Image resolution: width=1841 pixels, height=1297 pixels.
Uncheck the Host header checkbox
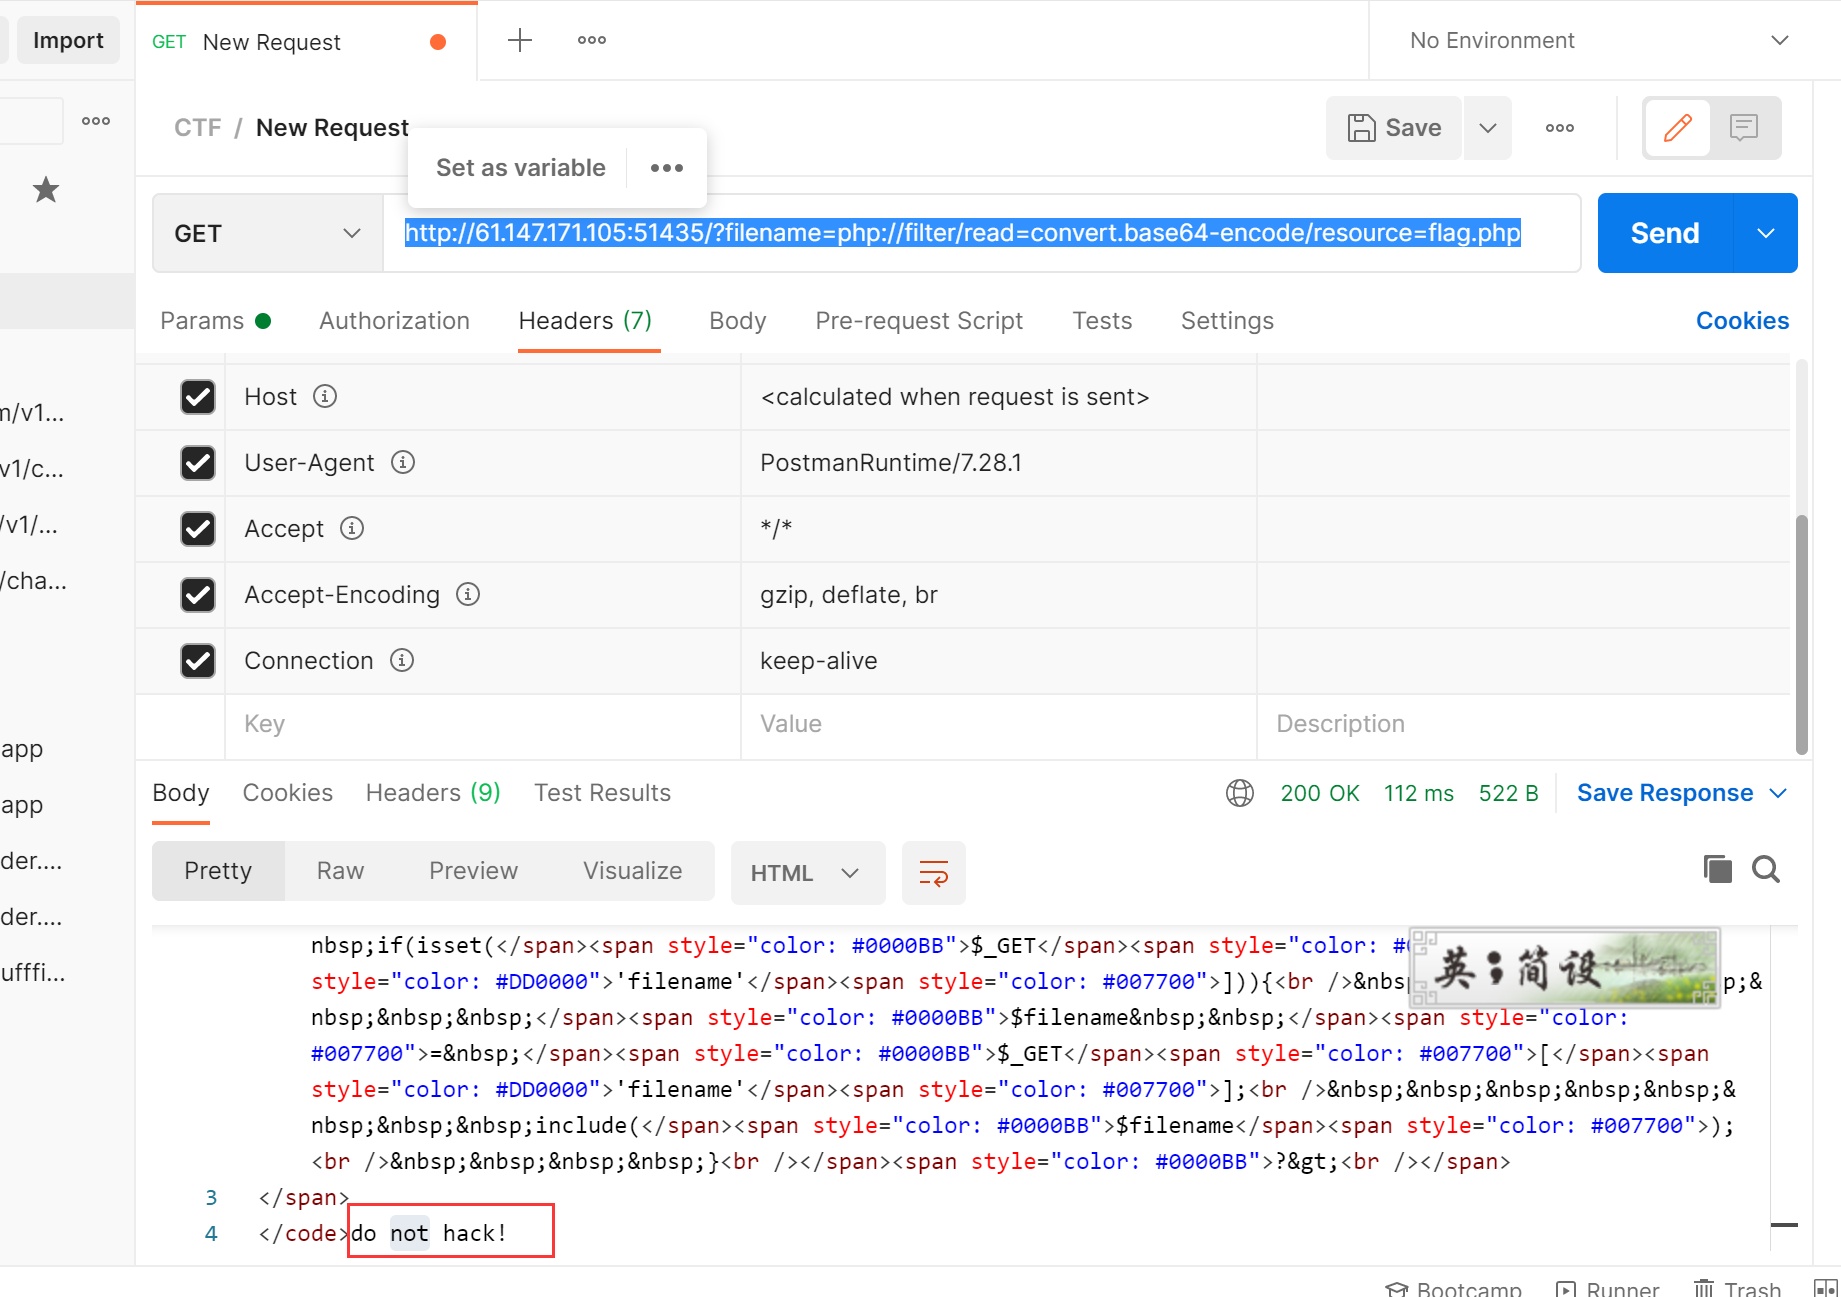click(198, 397)
